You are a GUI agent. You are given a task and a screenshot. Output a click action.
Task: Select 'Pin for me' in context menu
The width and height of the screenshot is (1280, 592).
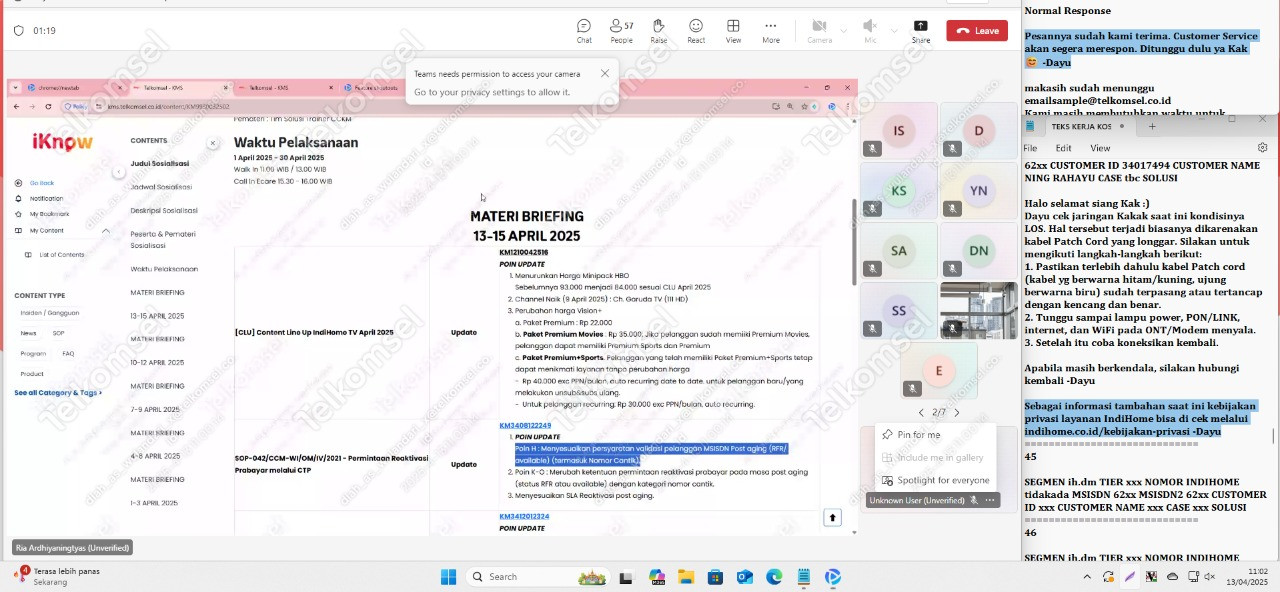pyautogui.click(x=935, y=435)
